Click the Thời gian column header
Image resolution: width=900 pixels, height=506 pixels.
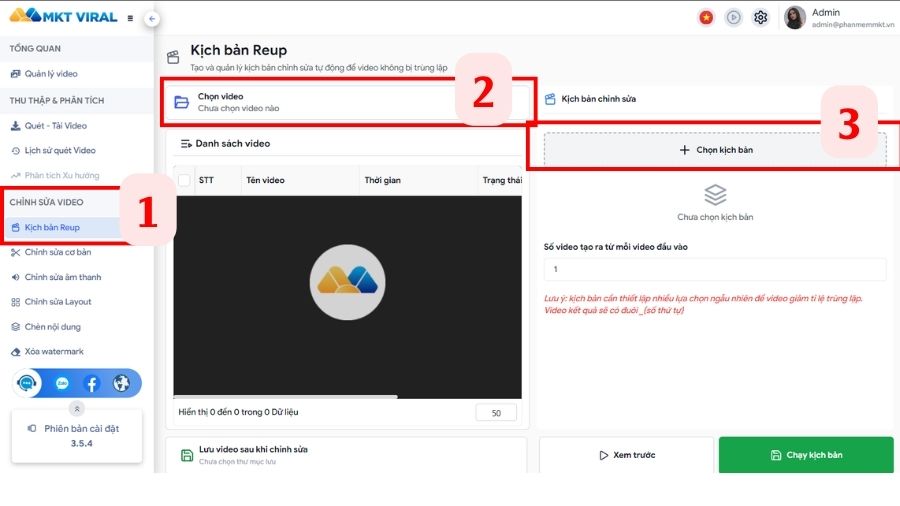click(382, 180)
